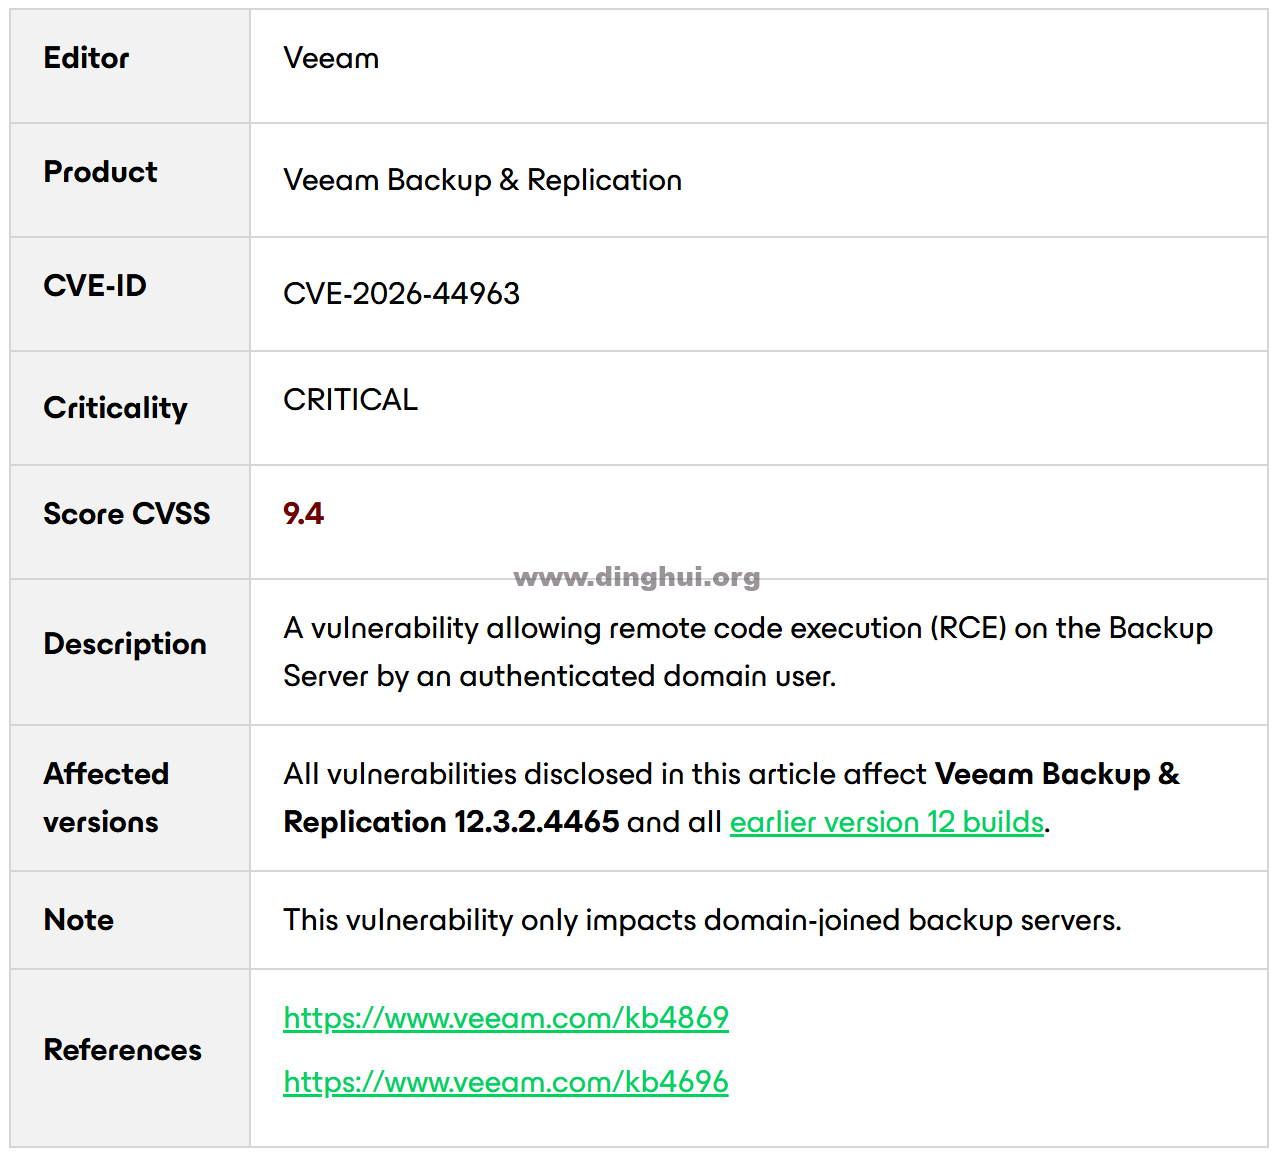Click the Criticality row label
Screen dimensions: 1278x1158
coord(116,408)
